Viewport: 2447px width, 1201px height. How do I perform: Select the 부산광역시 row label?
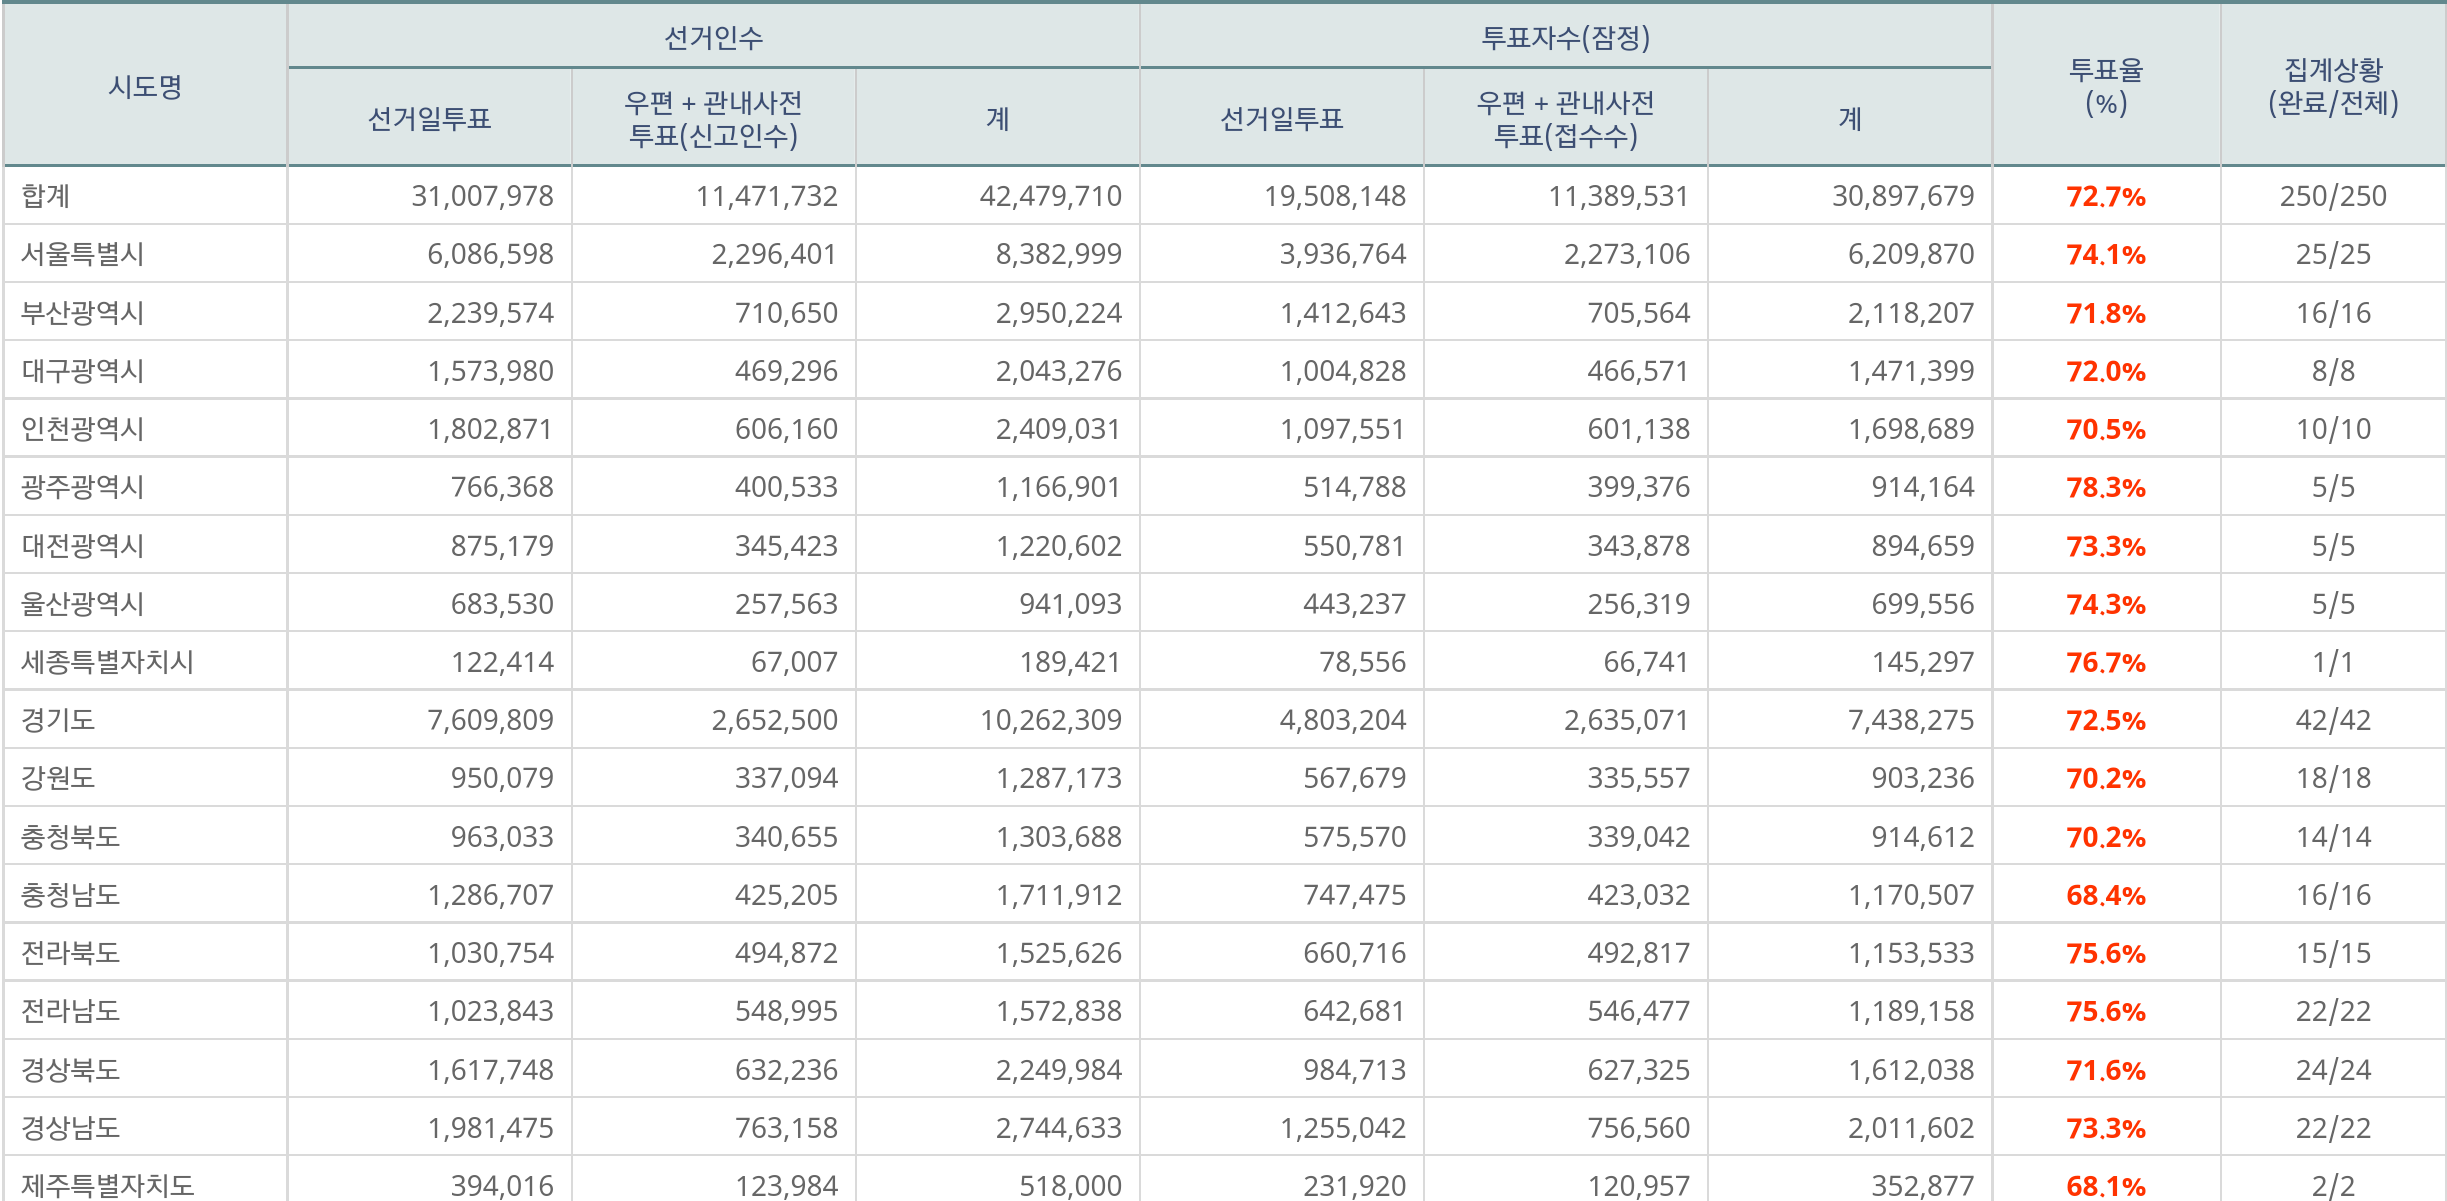coord(83,313)
